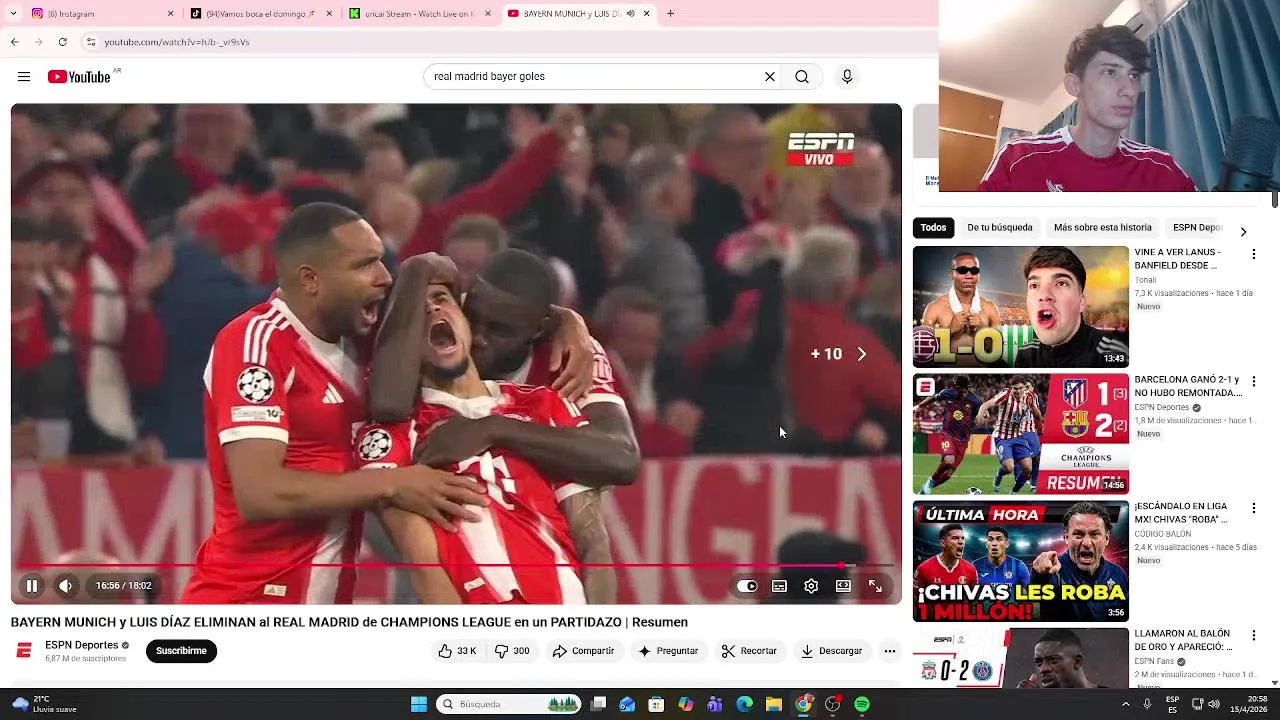
Task: Start voice search with the microphone
Action: 847,77
